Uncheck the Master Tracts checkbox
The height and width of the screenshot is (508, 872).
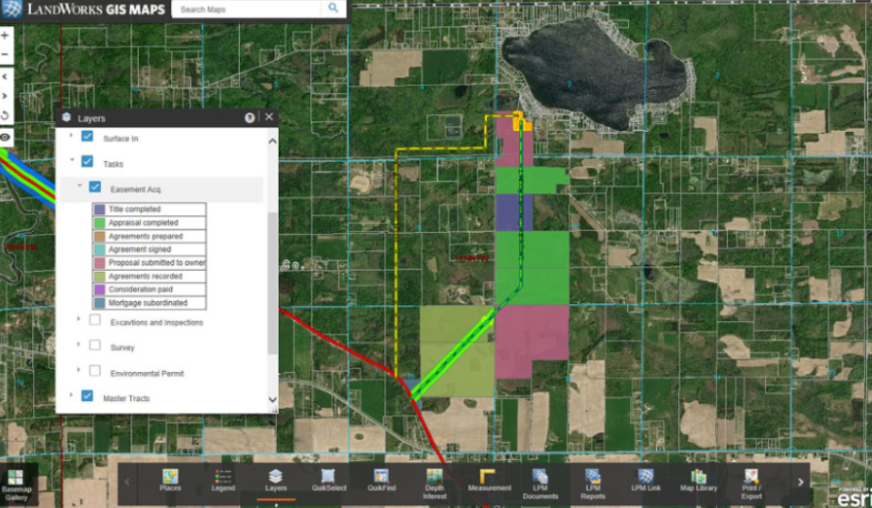pyautogui.click(x=87, y=396)
